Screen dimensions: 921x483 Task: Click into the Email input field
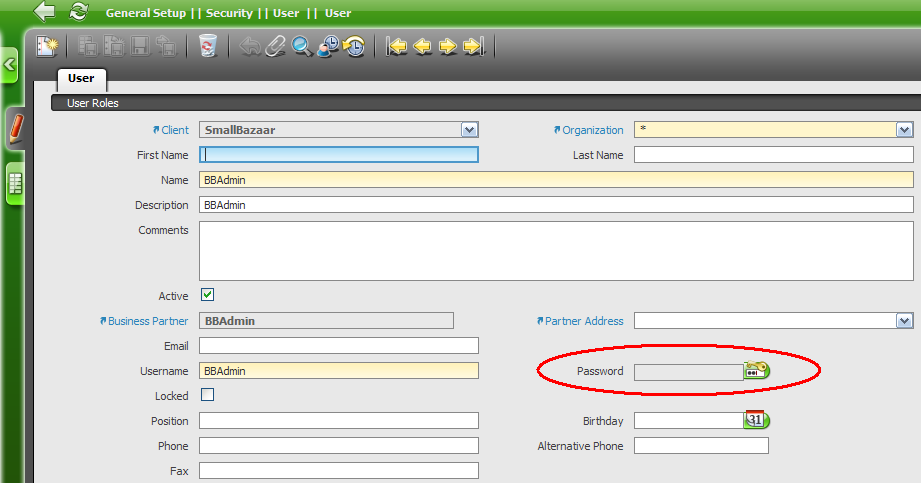click(x=339, y=346)
